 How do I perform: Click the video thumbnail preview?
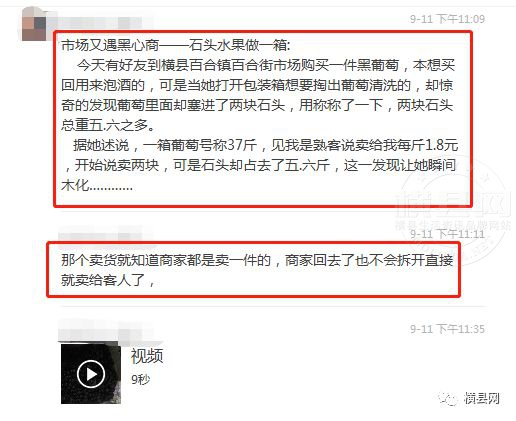coord(91,374)
